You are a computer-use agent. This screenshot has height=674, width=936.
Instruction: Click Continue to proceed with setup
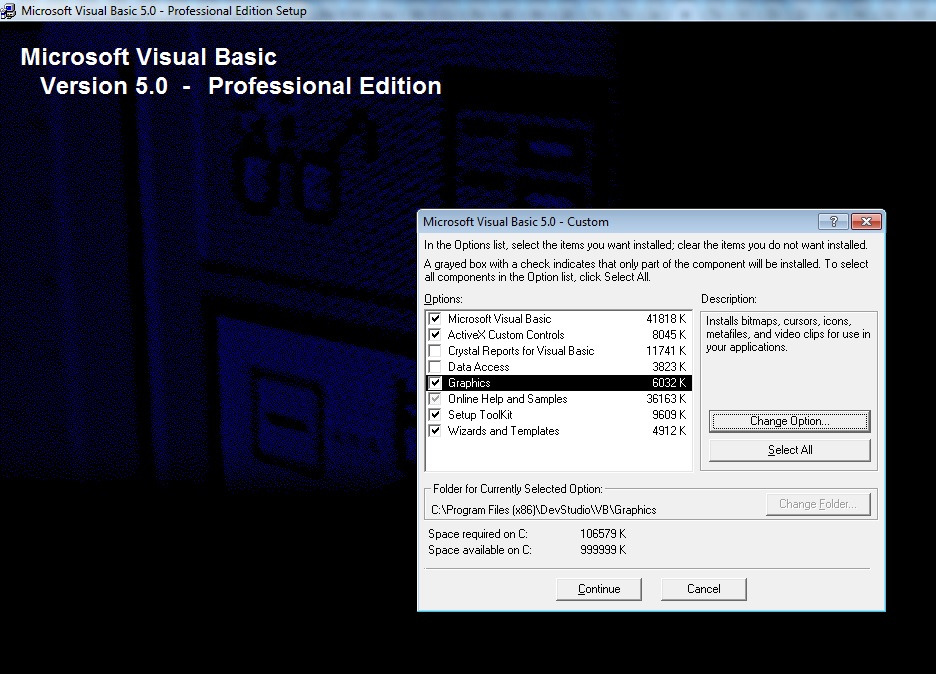599,589
